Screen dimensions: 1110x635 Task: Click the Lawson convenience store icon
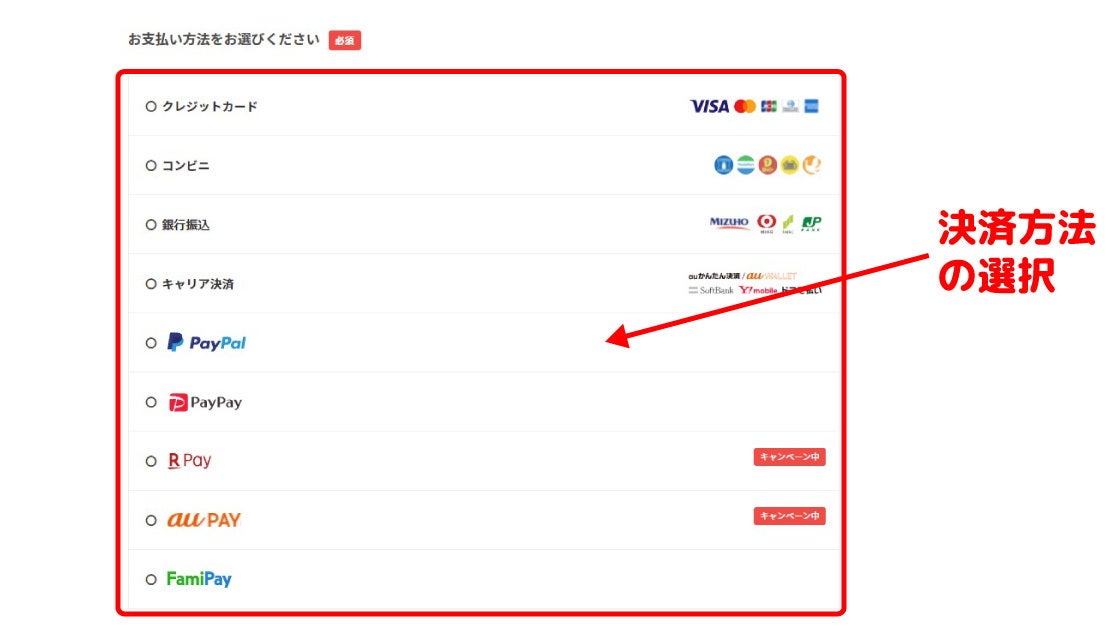point(723,165)
